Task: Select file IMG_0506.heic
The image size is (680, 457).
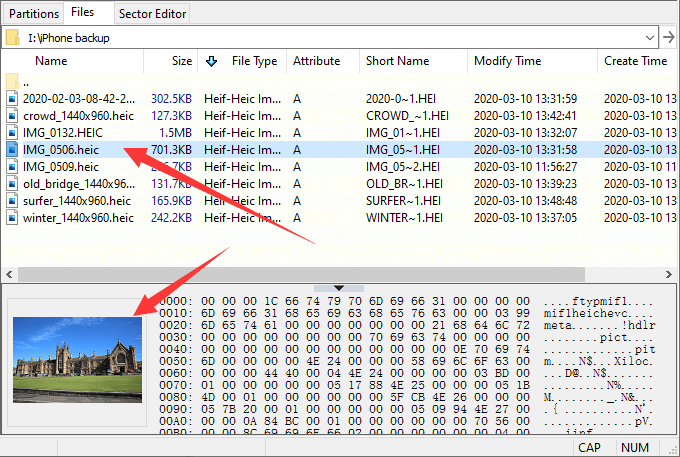Action: 61,150
